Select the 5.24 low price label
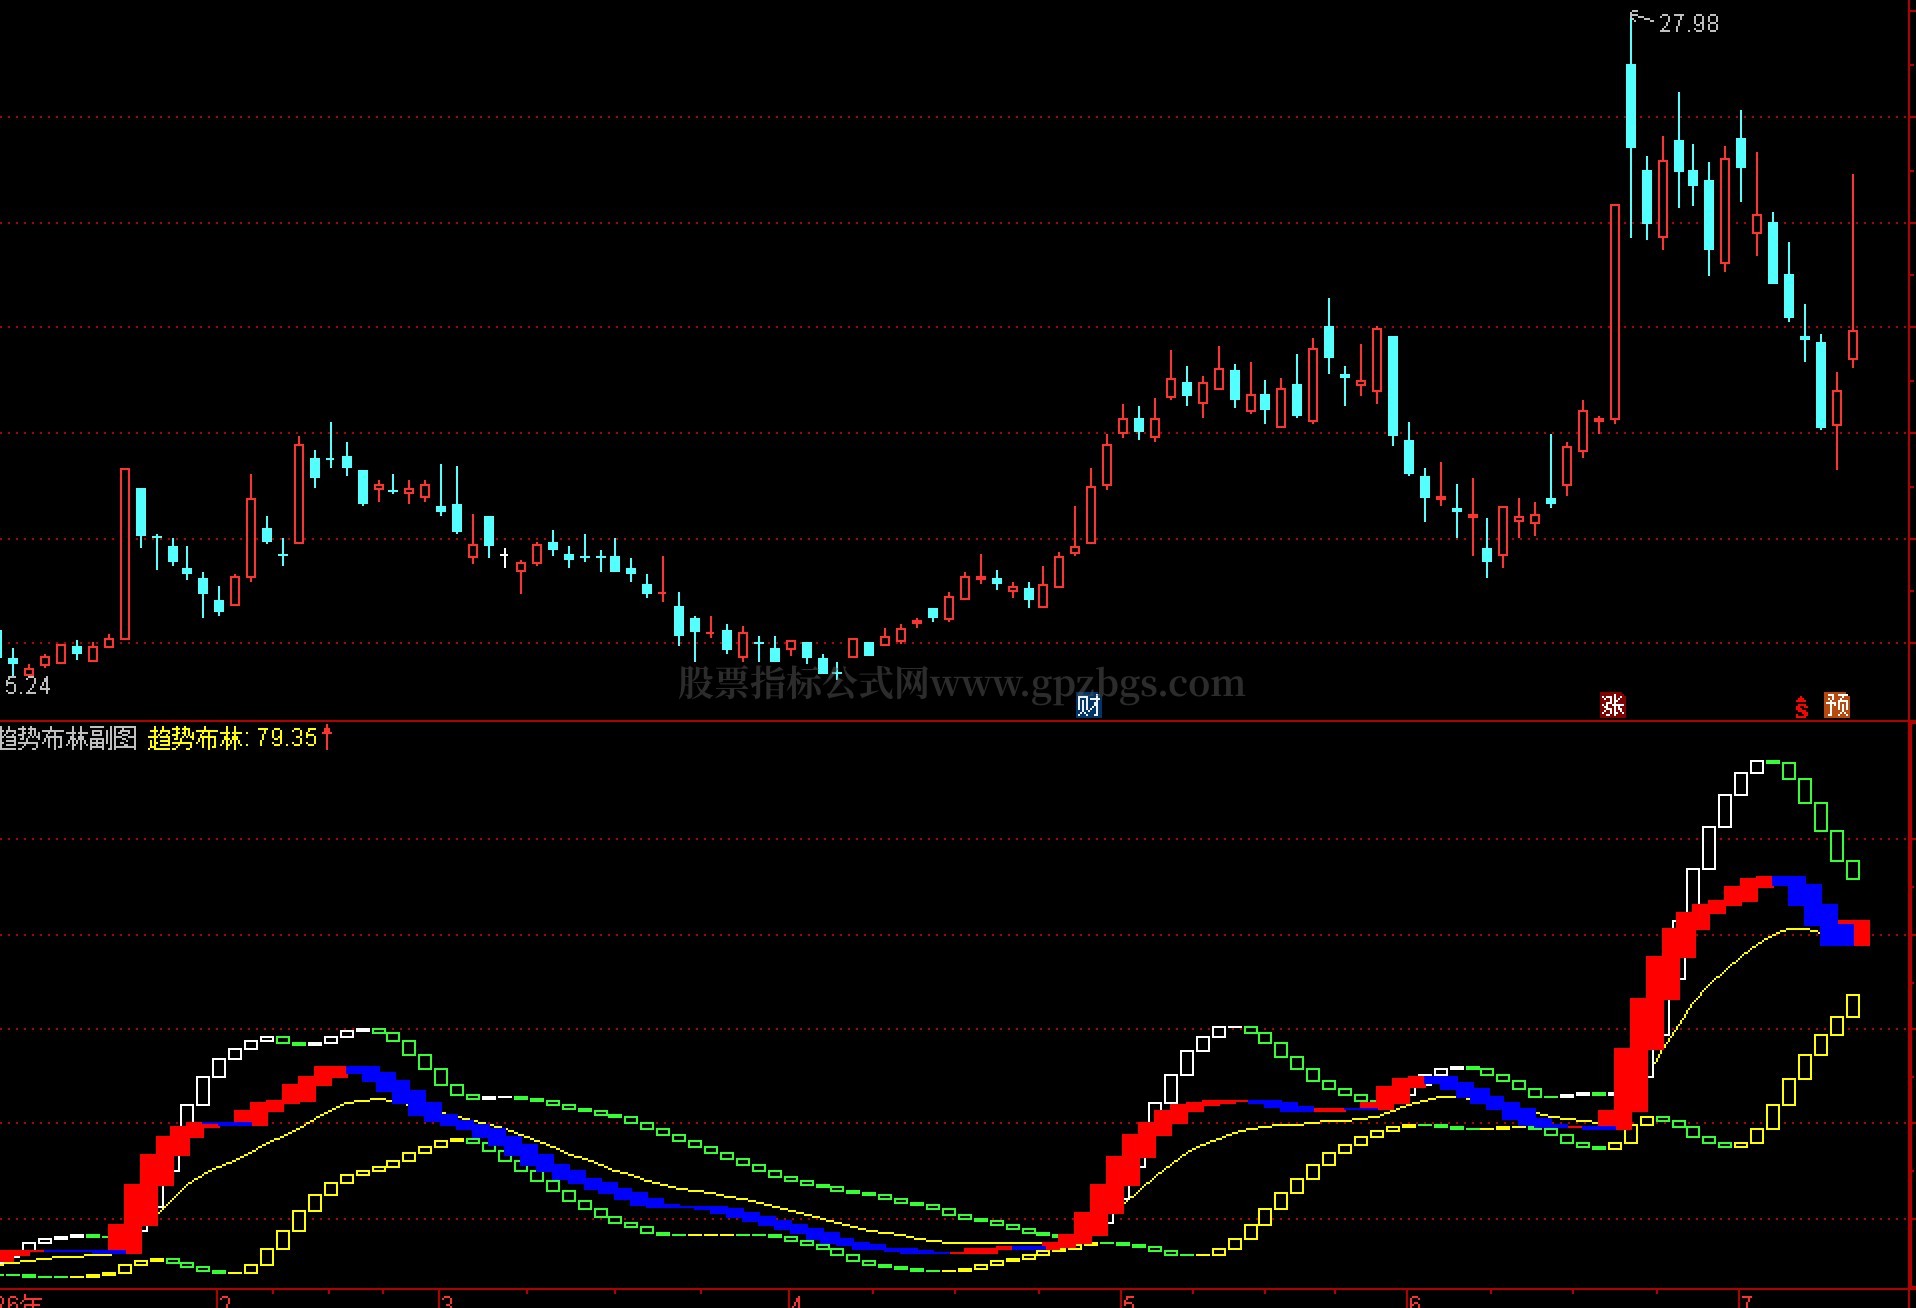 pos(28,686)
